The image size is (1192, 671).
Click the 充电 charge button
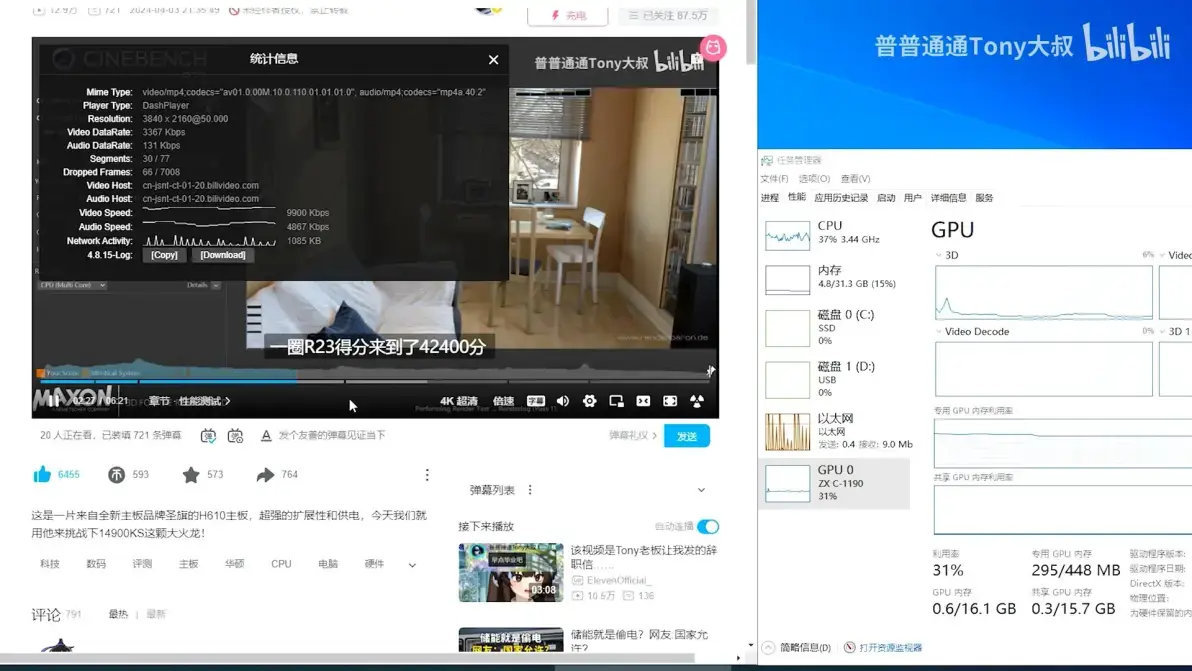pyautogui.click(x=568, y=15)
